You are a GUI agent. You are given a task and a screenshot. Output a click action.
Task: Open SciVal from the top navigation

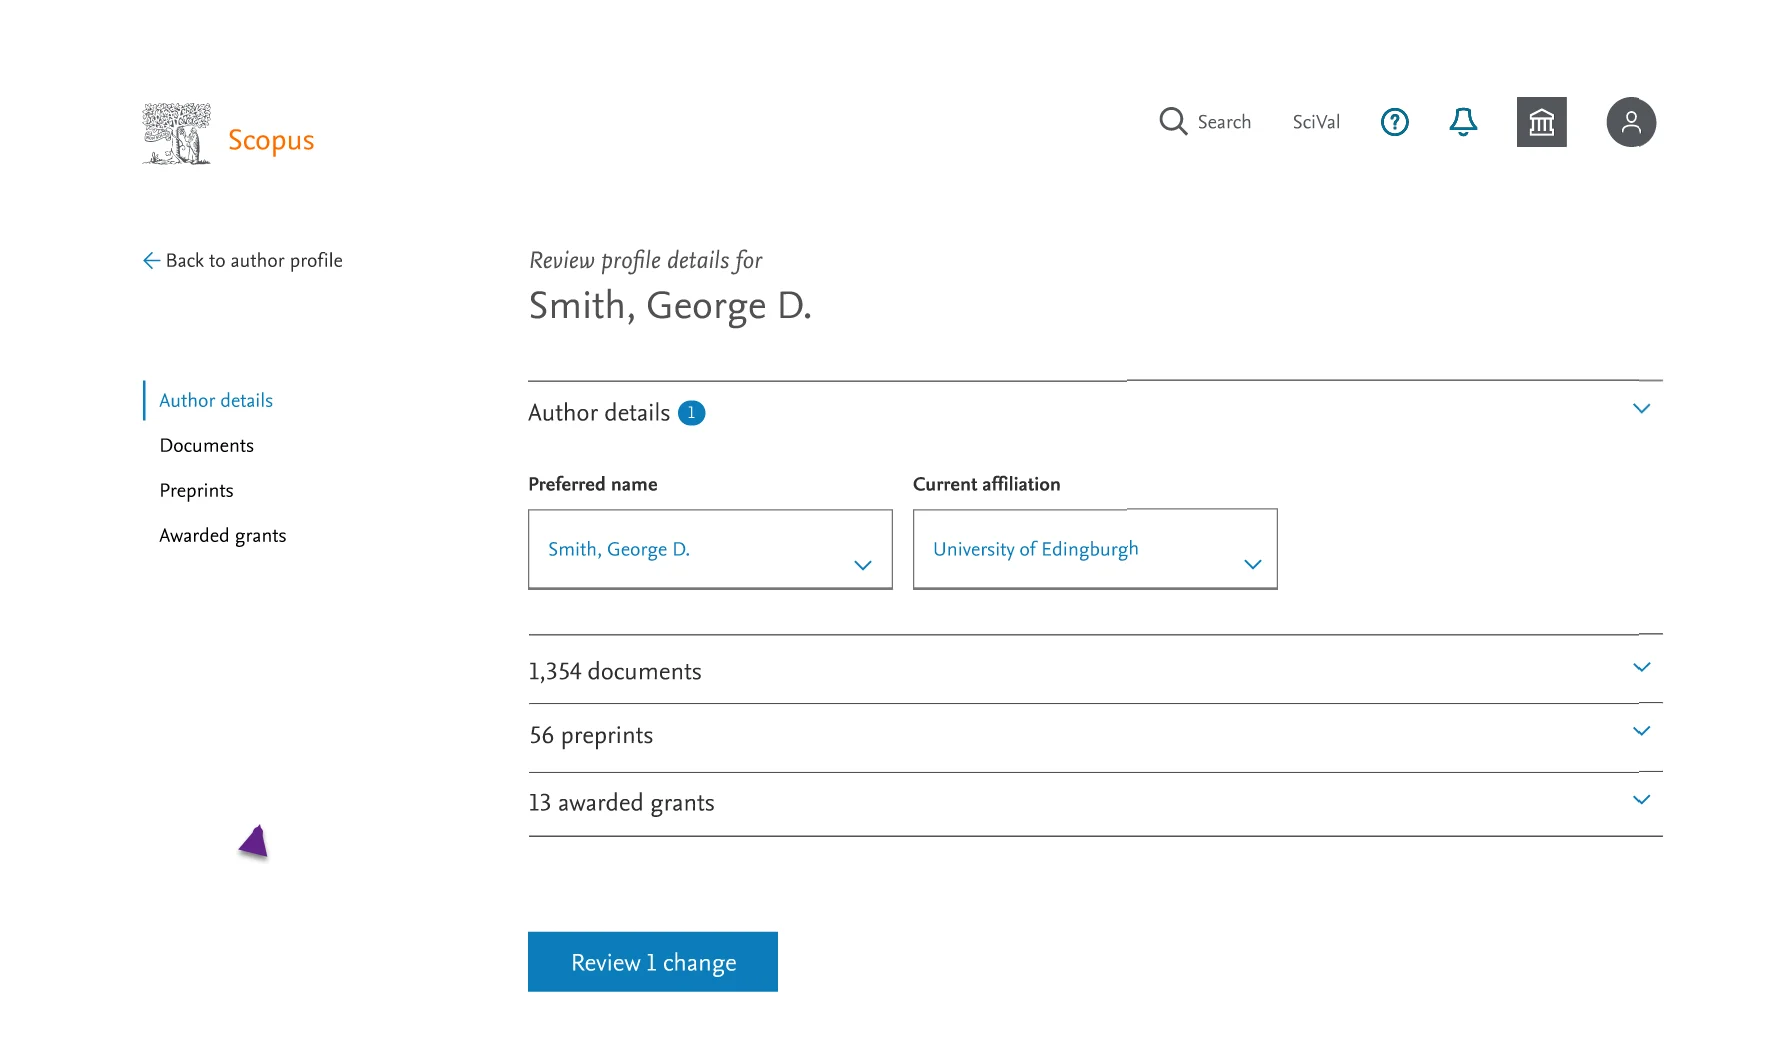[x=1315, y=122]
